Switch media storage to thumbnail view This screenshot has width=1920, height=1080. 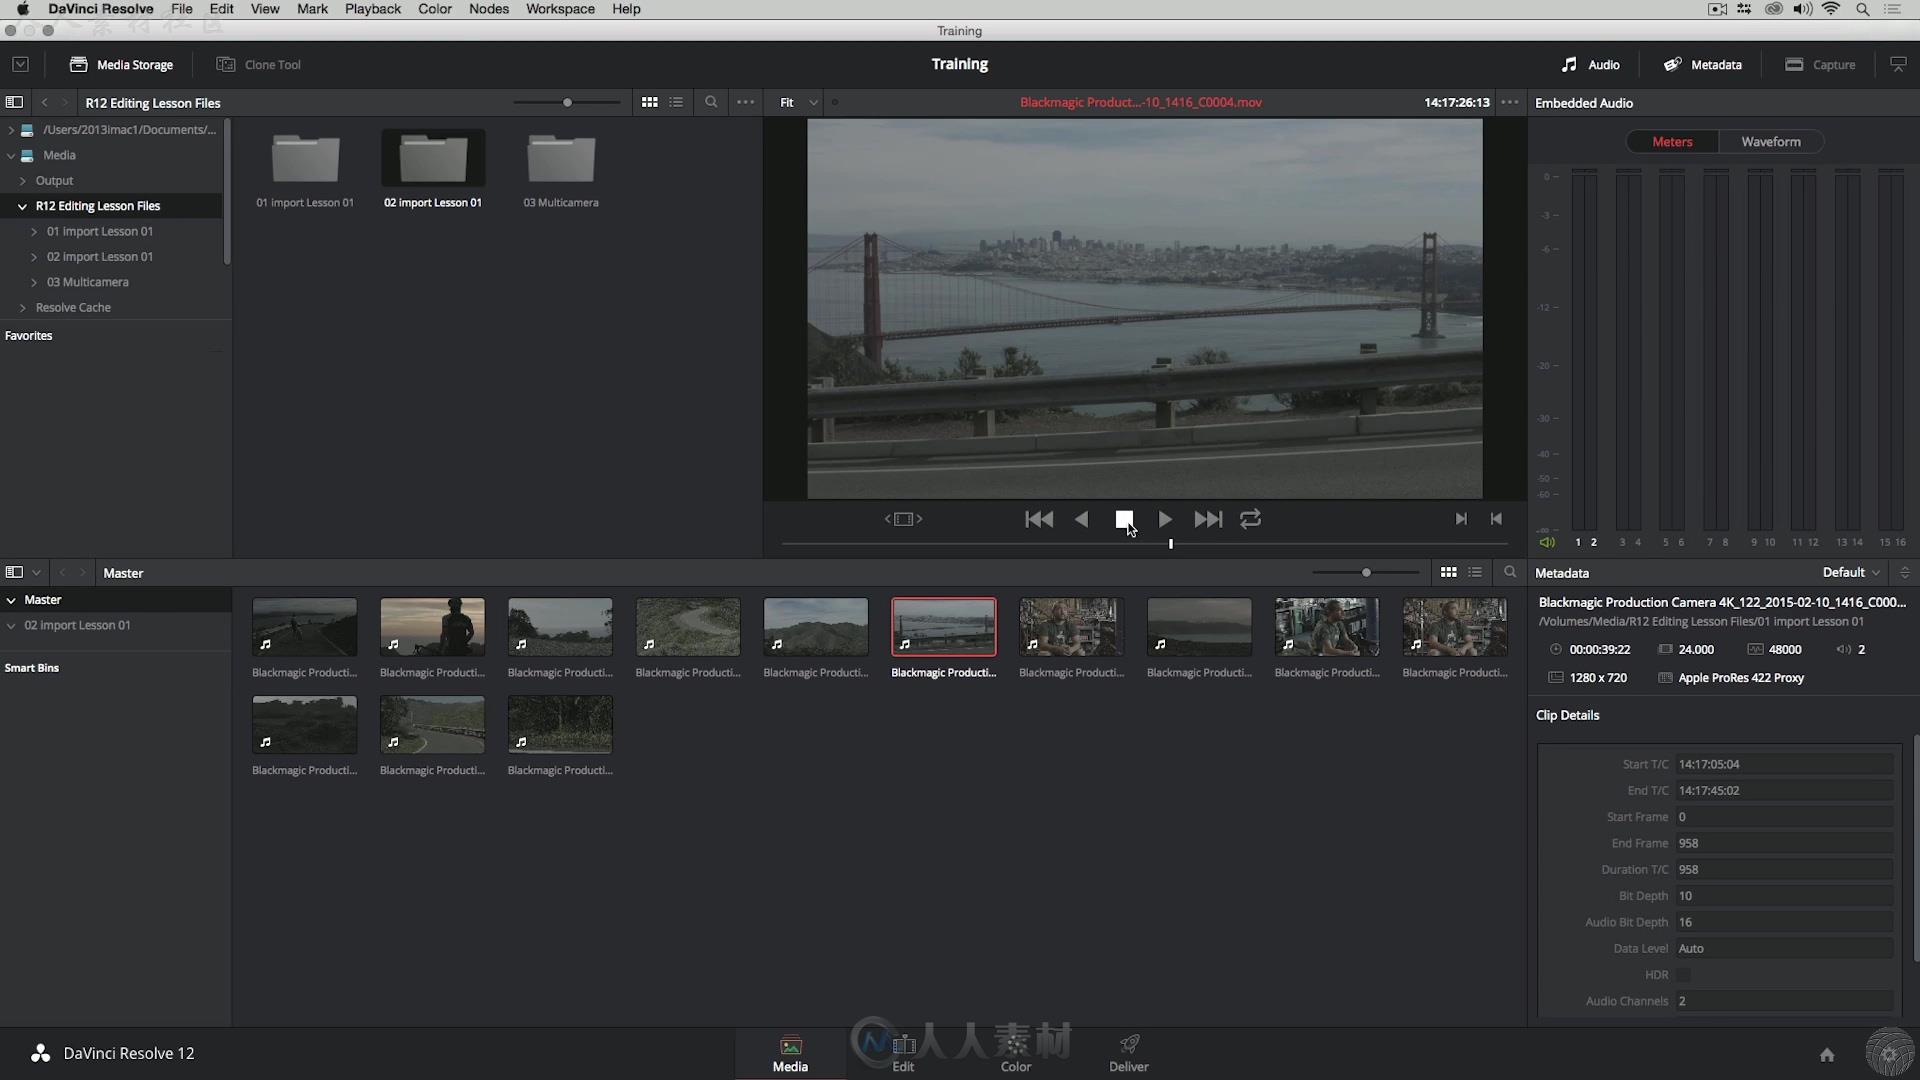pos(650,102)
